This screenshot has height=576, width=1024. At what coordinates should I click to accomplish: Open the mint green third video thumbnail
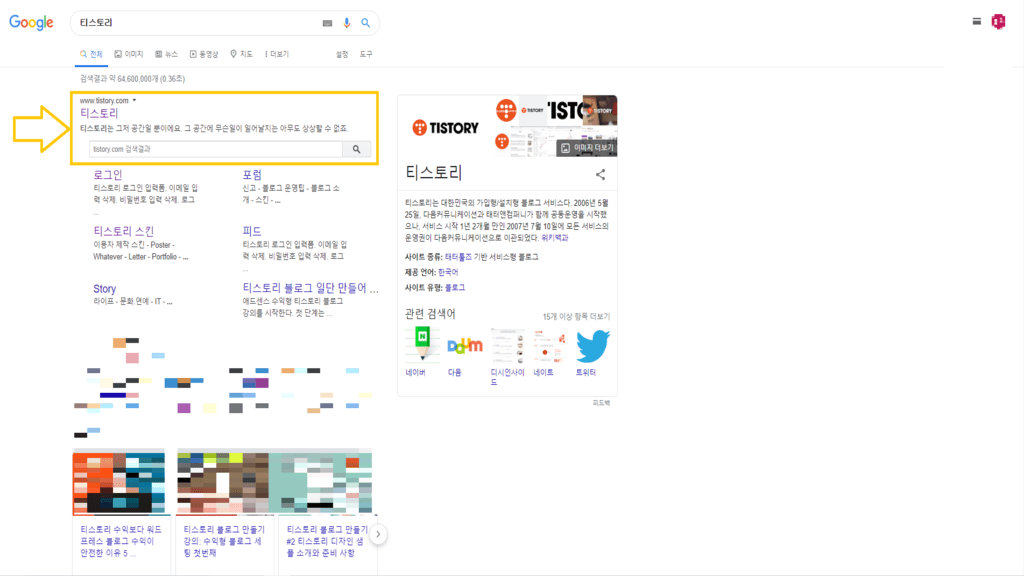(x=321, y=483)
